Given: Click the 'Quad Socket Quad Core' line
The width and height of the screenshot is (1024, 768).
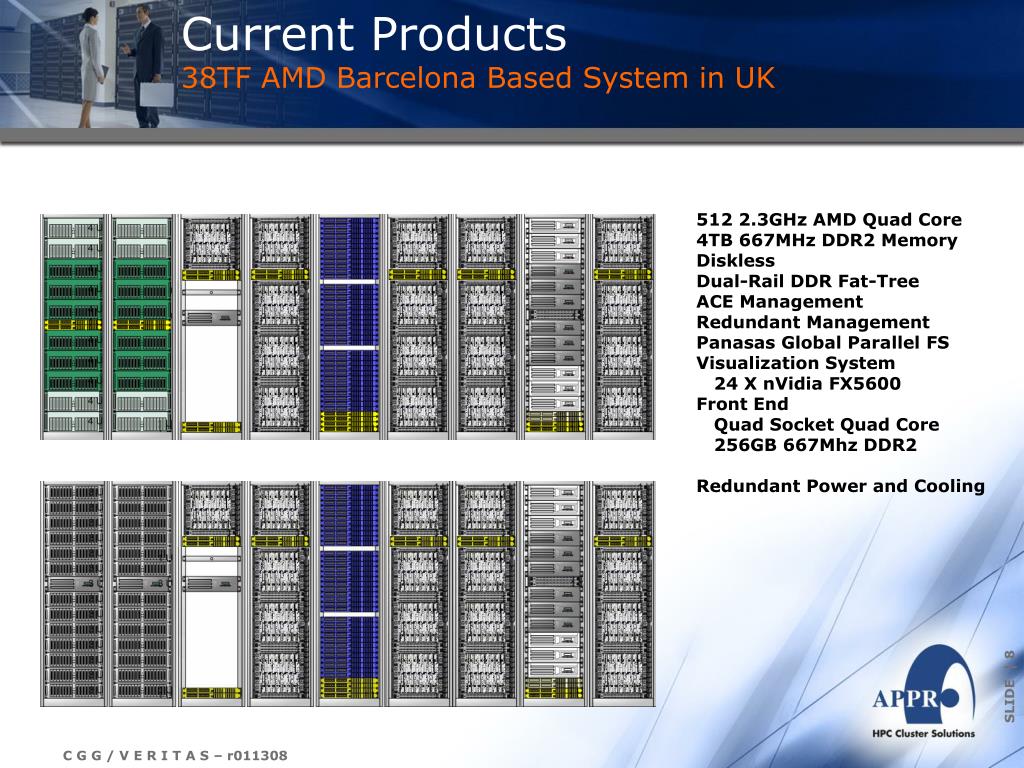Looking at the screenshot, I should coord(826,424).
